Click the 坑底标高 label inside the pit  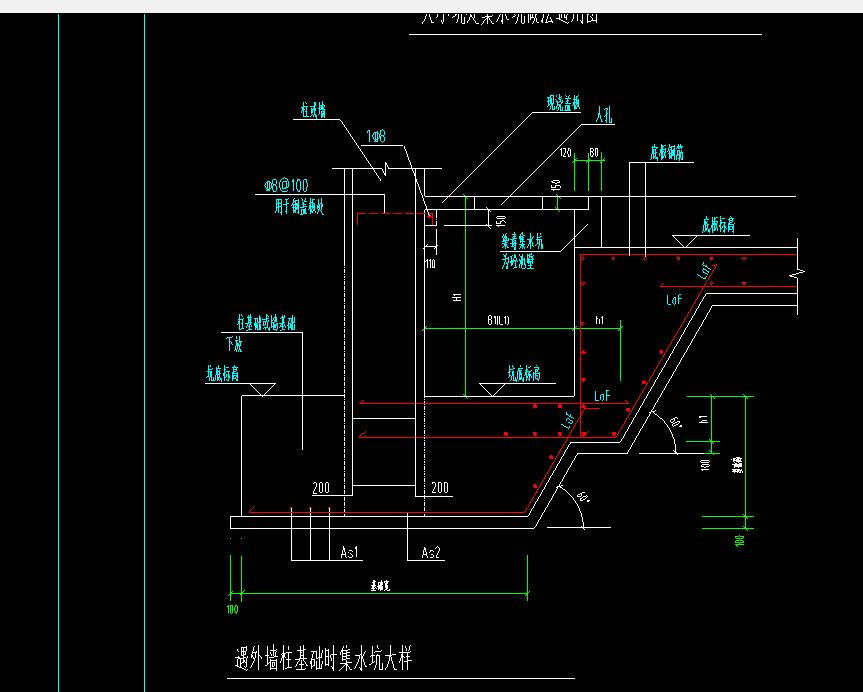[x=523, y=374]
